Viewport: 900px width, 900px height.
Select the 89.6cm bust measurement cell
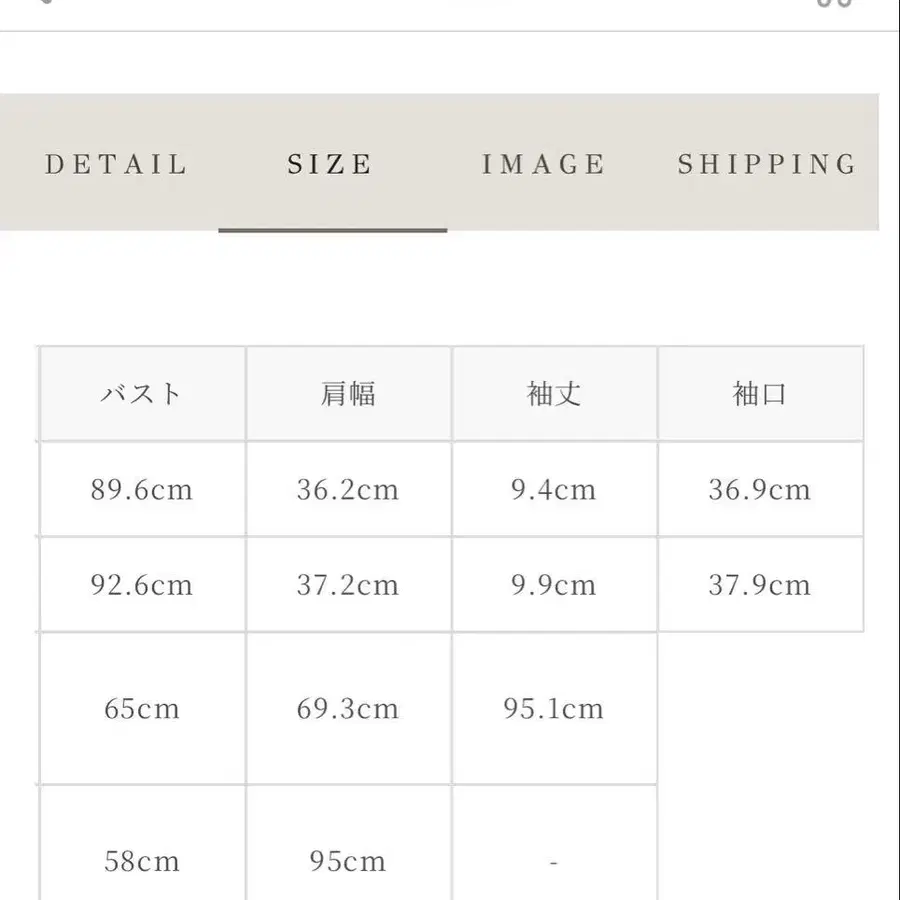pos(141,489)
